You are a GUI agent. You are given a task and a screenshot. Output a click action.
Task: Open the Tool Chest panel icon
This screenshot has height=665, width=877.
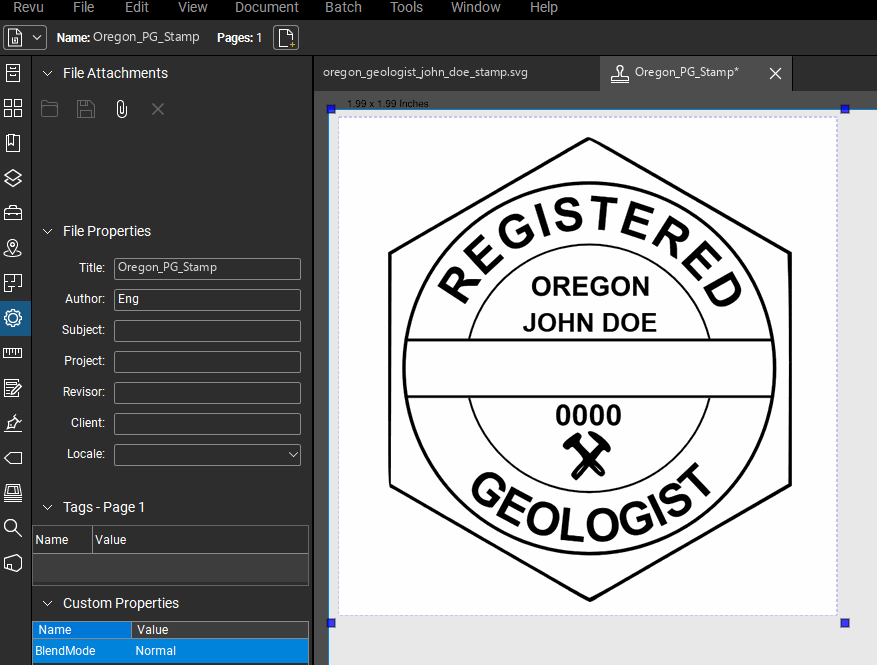click(13, 213)
